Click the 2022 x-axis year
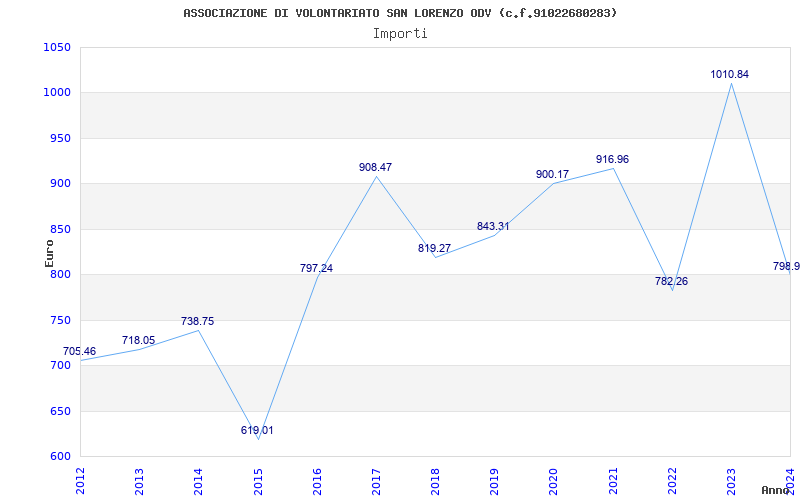Image resolution: width=800 pixels, height=500 pixels. click(x=672, y=481)
